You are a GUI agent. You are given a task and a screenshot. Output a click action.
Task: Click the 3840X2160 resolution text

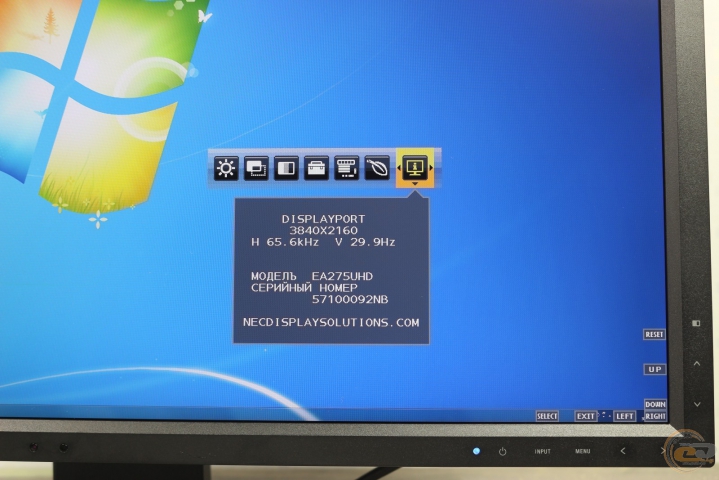pos(323,231)
